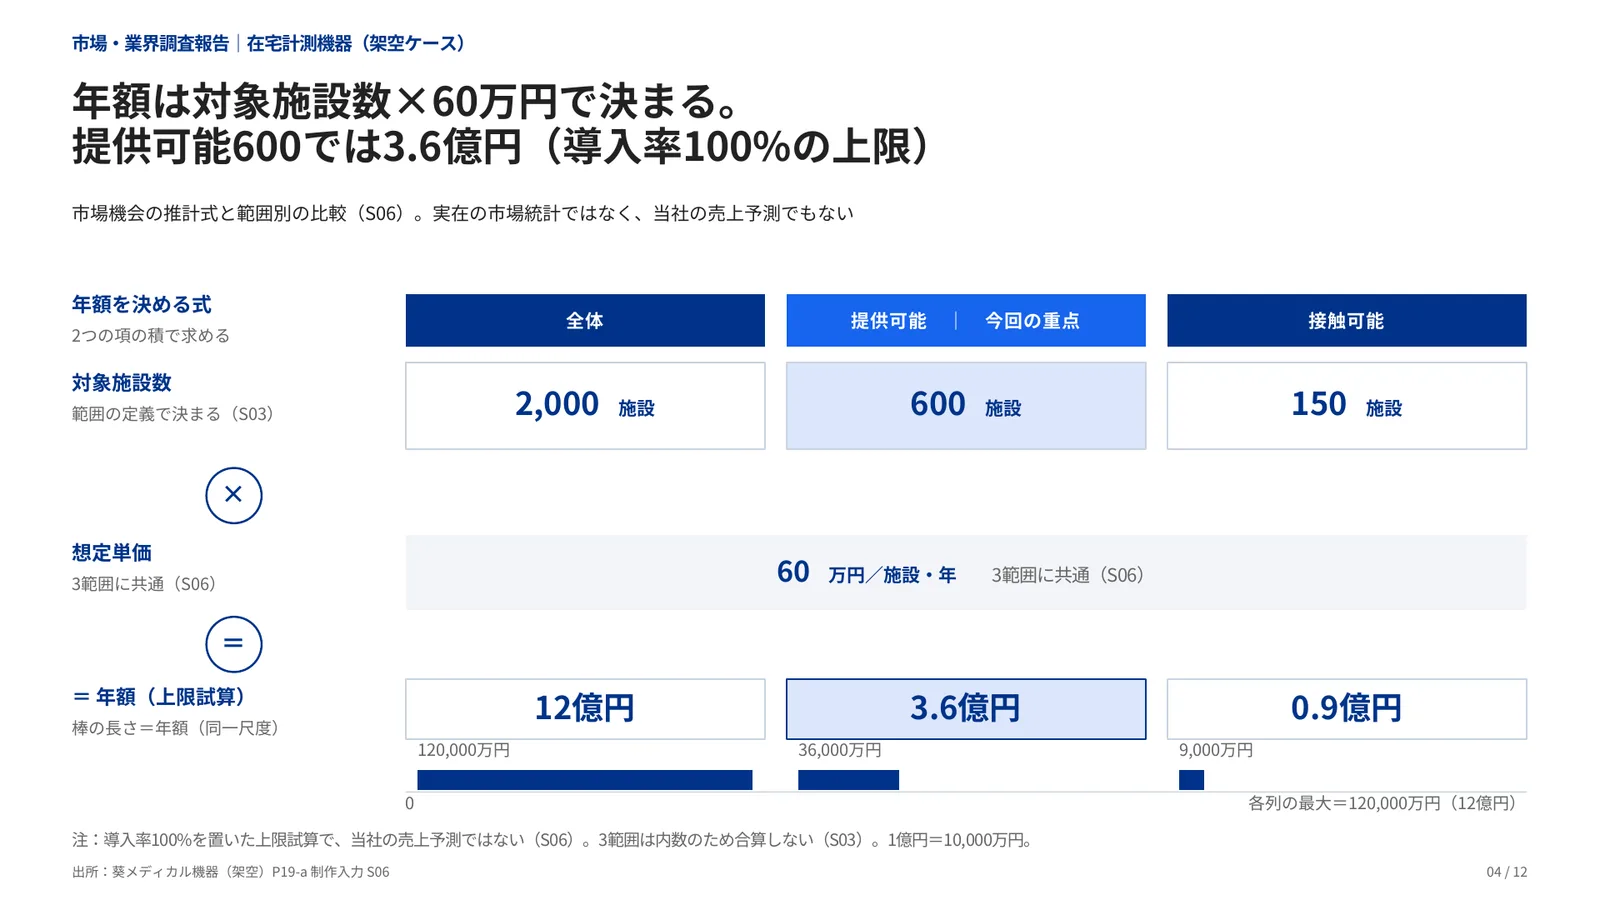Click the ＝年額（上限試算） row label

(158, 697)
